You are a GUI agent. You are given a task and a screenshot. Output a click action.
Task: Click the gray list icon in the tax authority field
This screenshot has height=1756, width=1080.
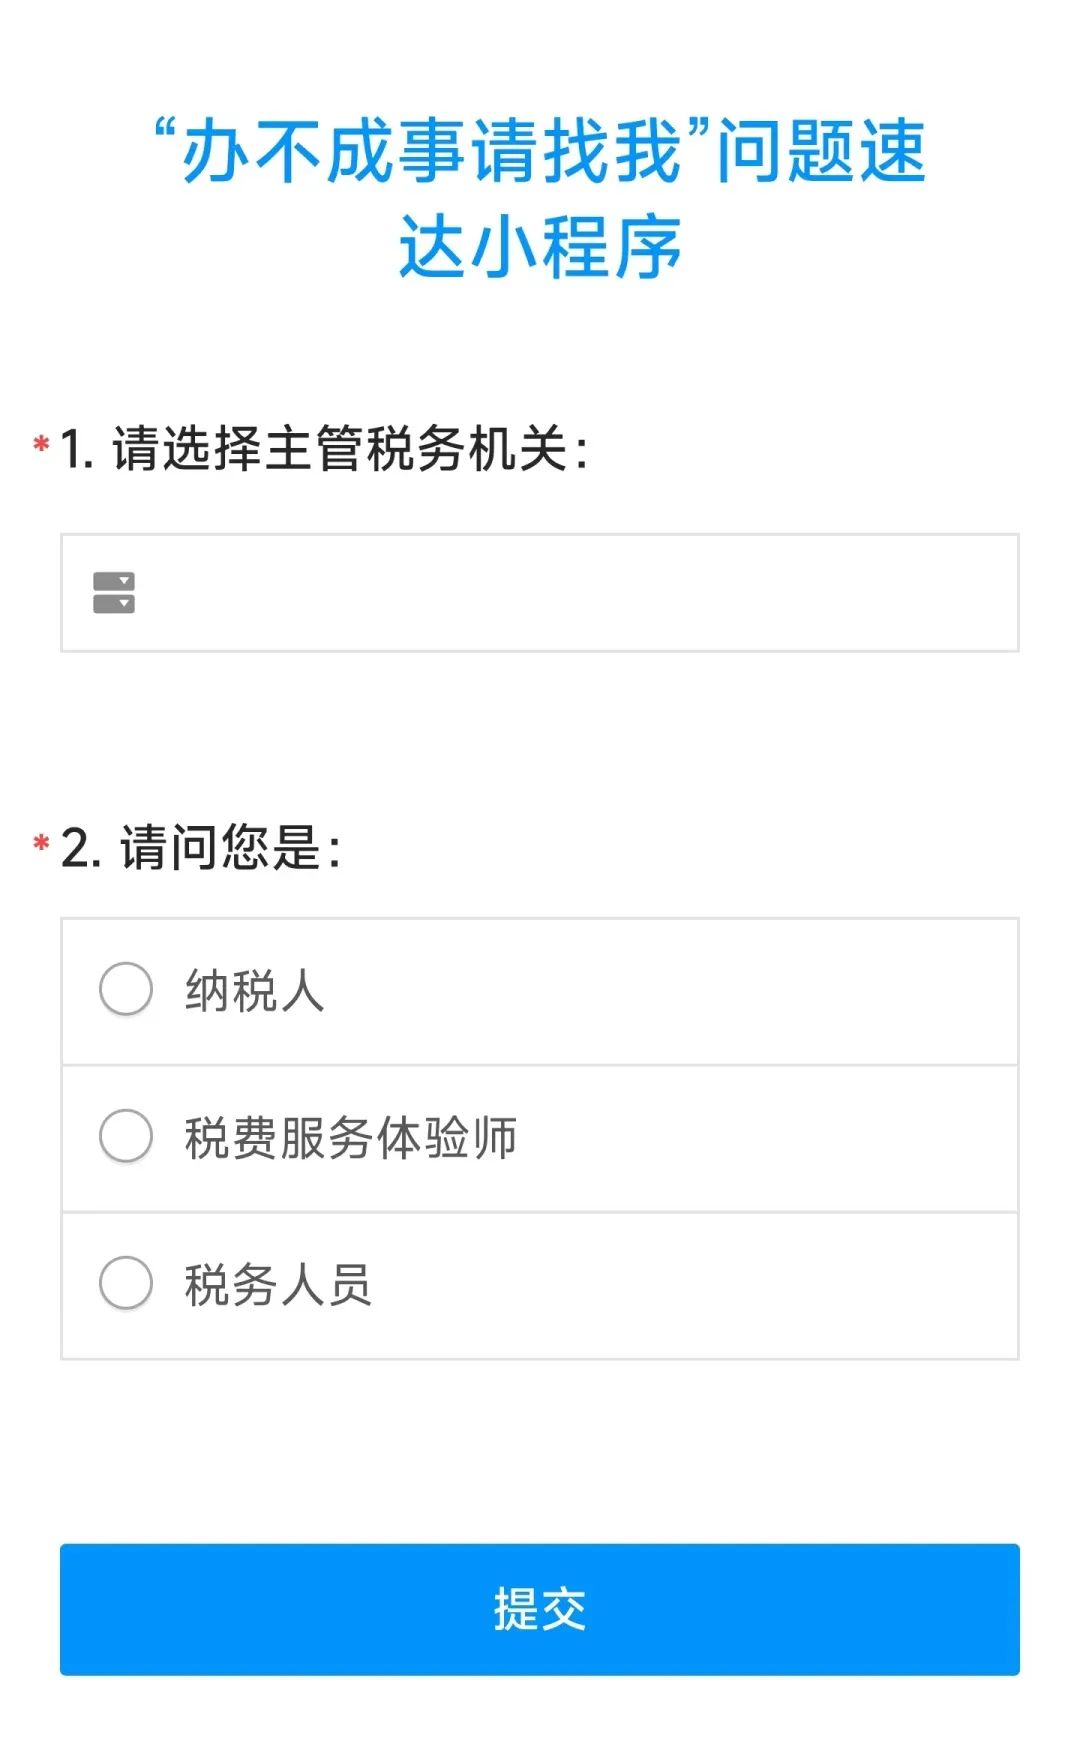[114, 593]
